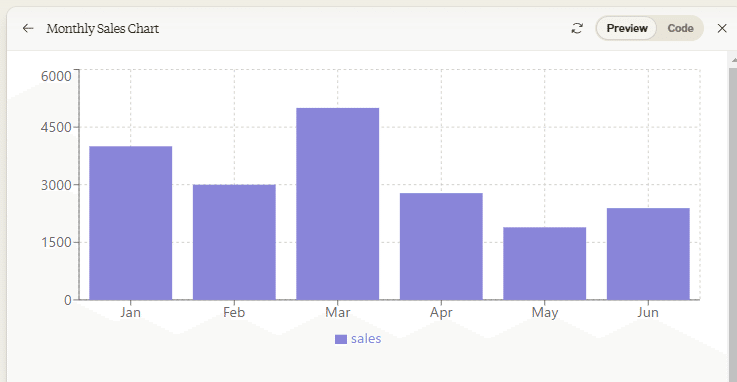Click the 6000 y-axis label
Viewport: 737px width, 382px height.
56,76
